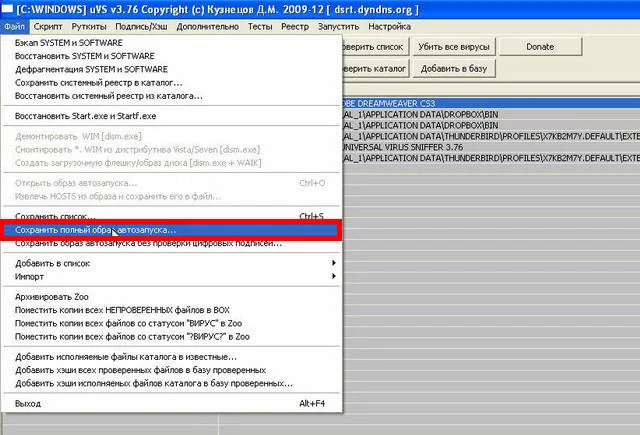Choose Добавить хэши всех проверенных файлов

click(x=171, y=370)
